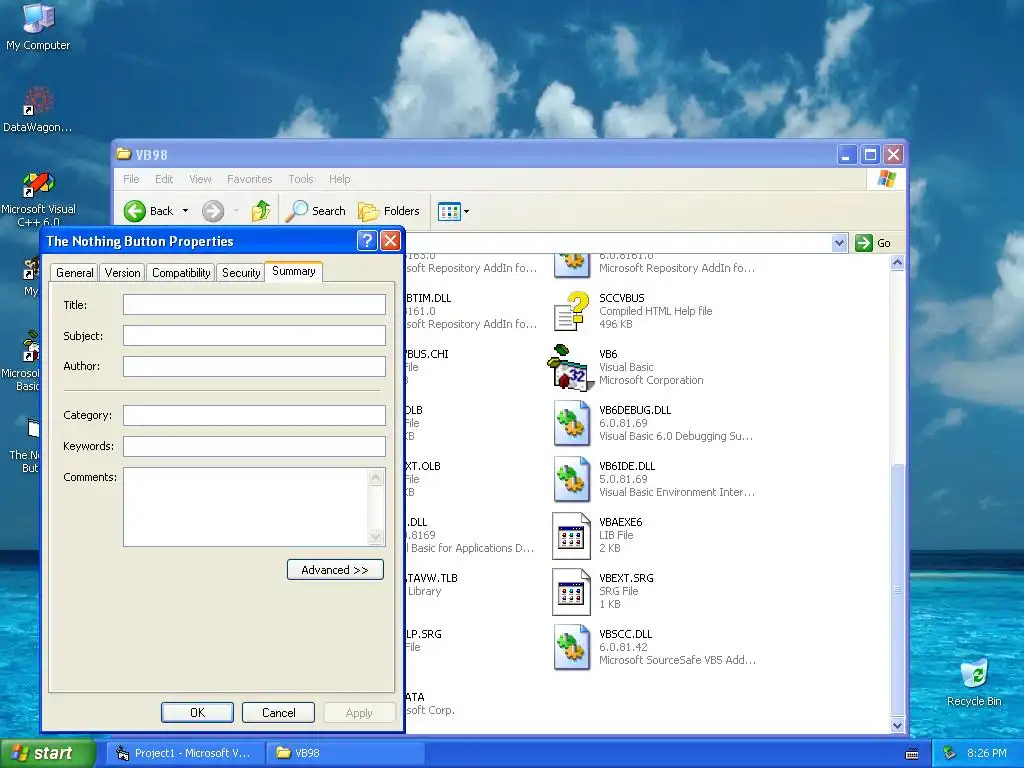Open the Favorites menu in VB98

click(249, 179)
